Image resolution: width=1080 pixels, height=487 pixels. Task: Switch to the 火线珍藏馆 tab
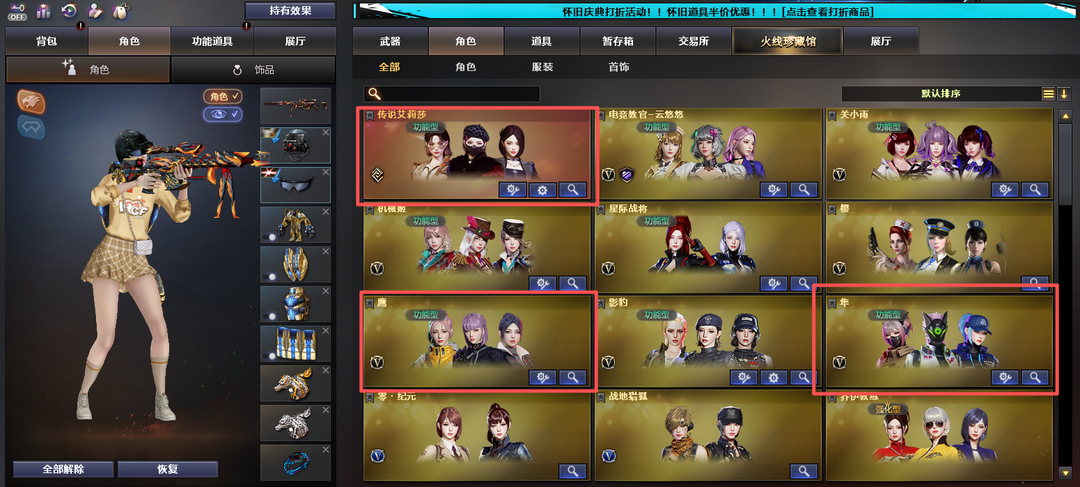[x=787, y=41]
